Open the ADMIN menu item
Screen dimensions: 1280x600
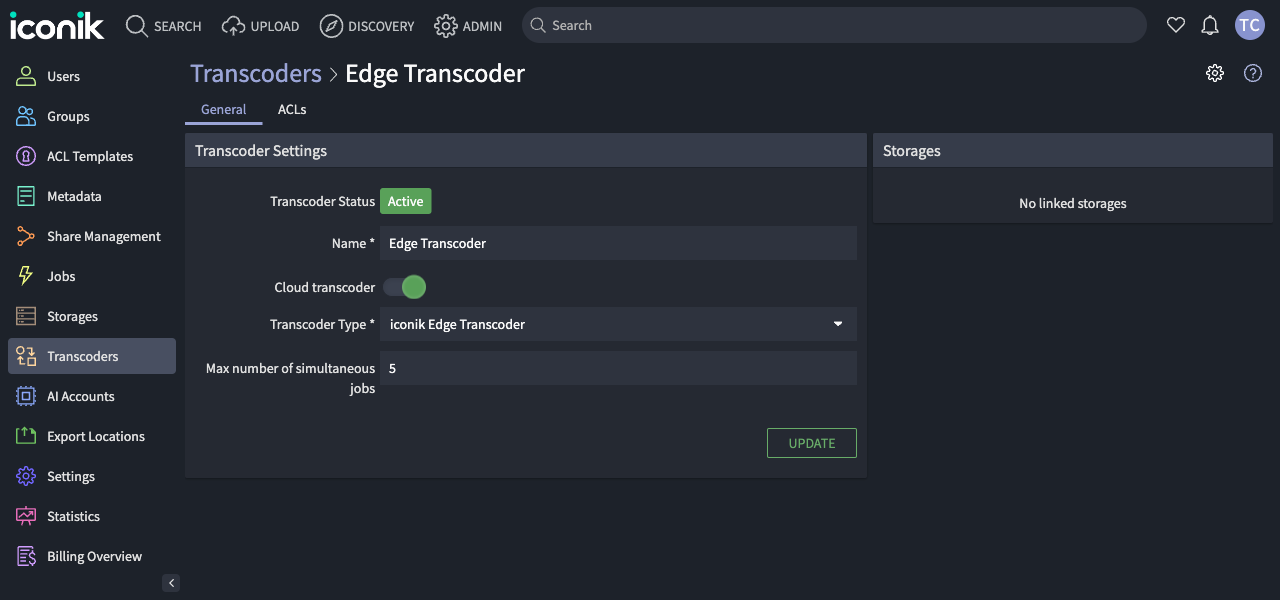click(x=468, y=26)
